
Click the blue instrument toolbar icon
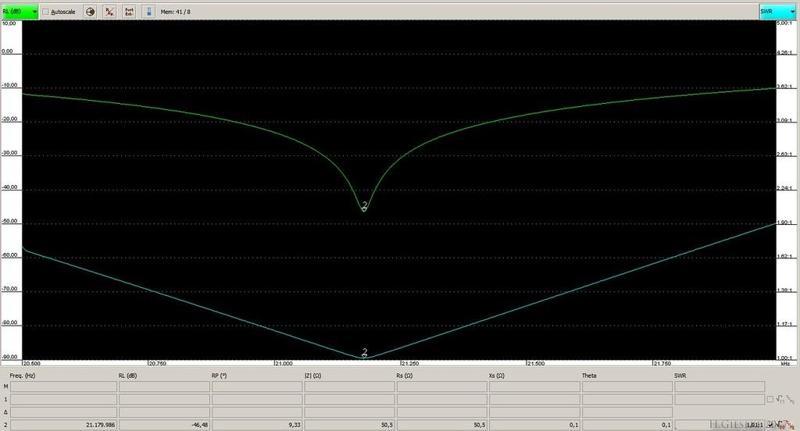[148, 11]
